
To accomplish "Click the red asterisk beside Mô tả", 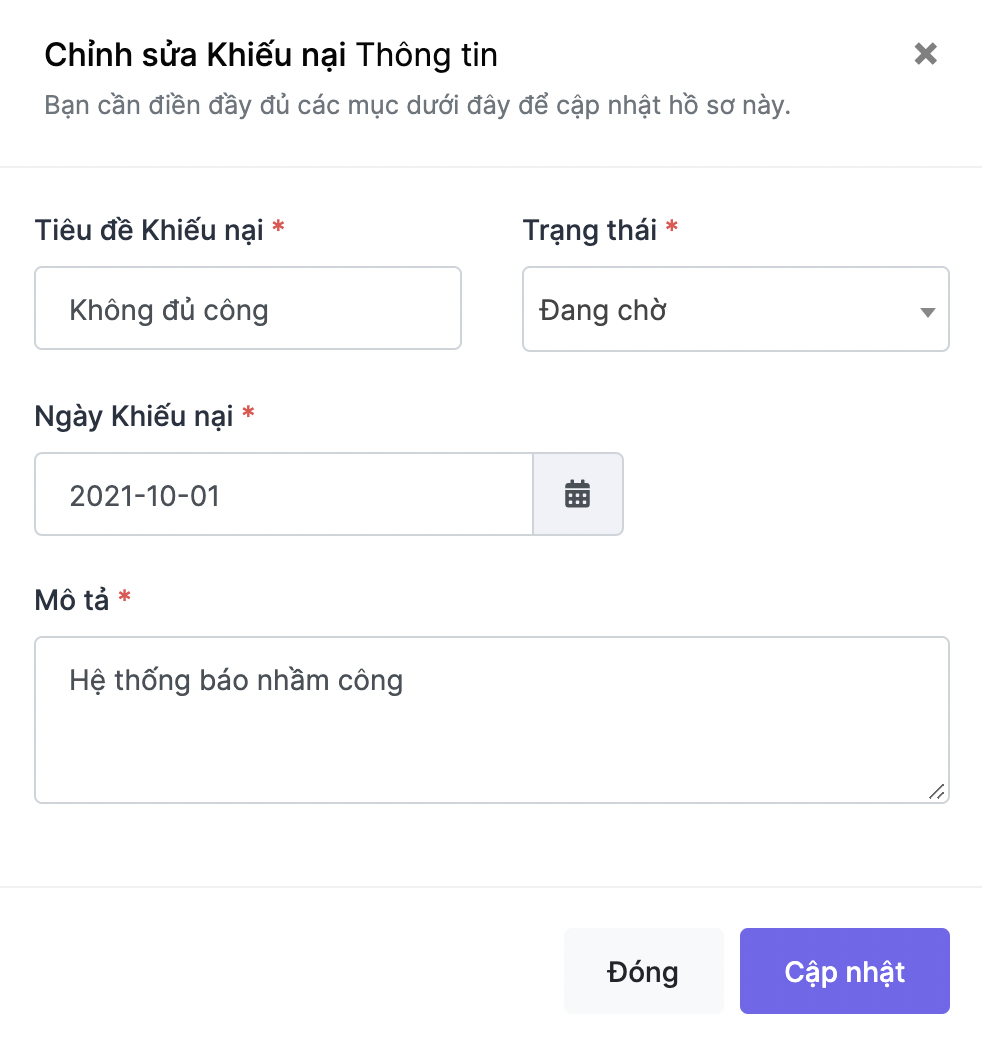I will click(124, 597).
